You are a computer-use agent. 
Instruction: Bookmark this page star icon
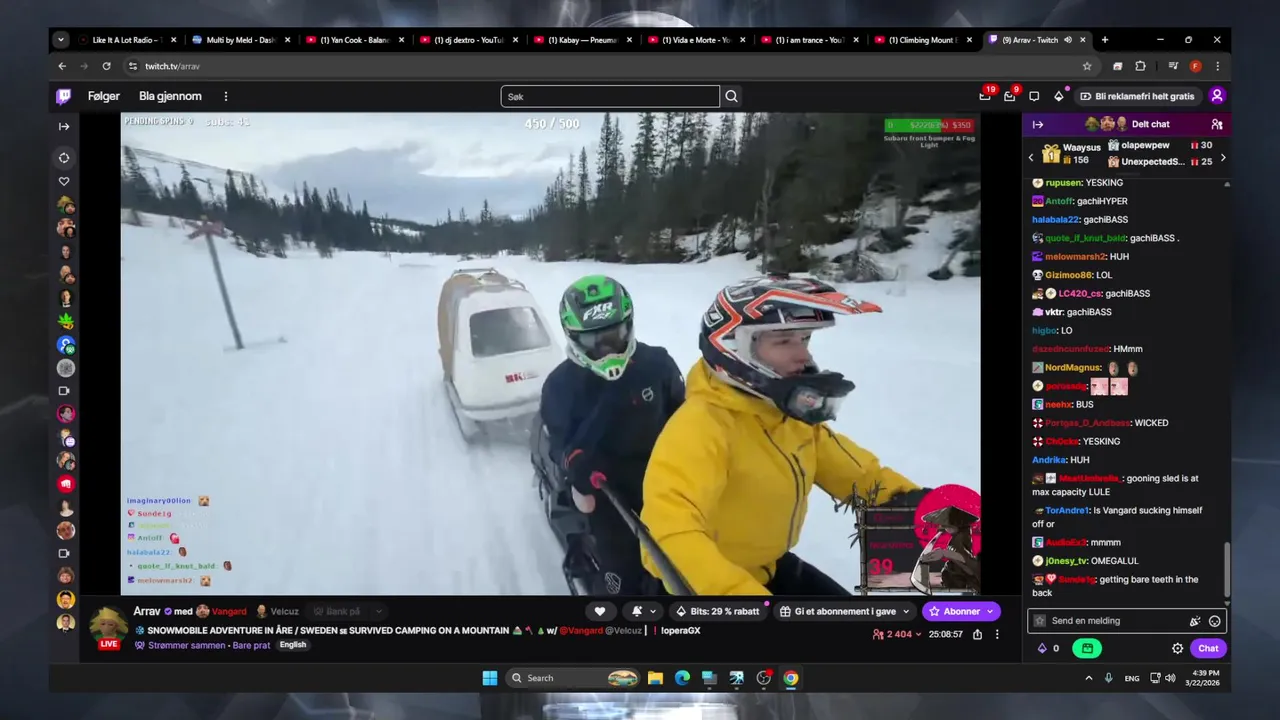[1087, 66]
